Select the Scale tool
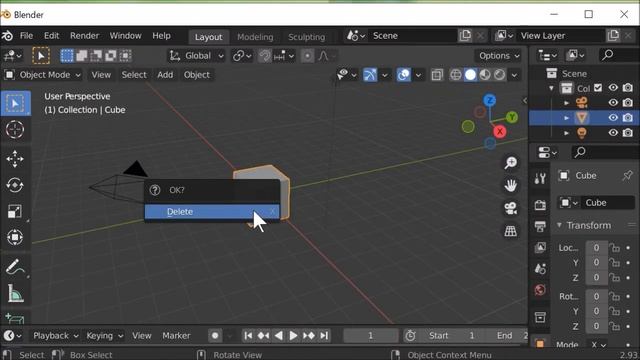 pos(15,211)
